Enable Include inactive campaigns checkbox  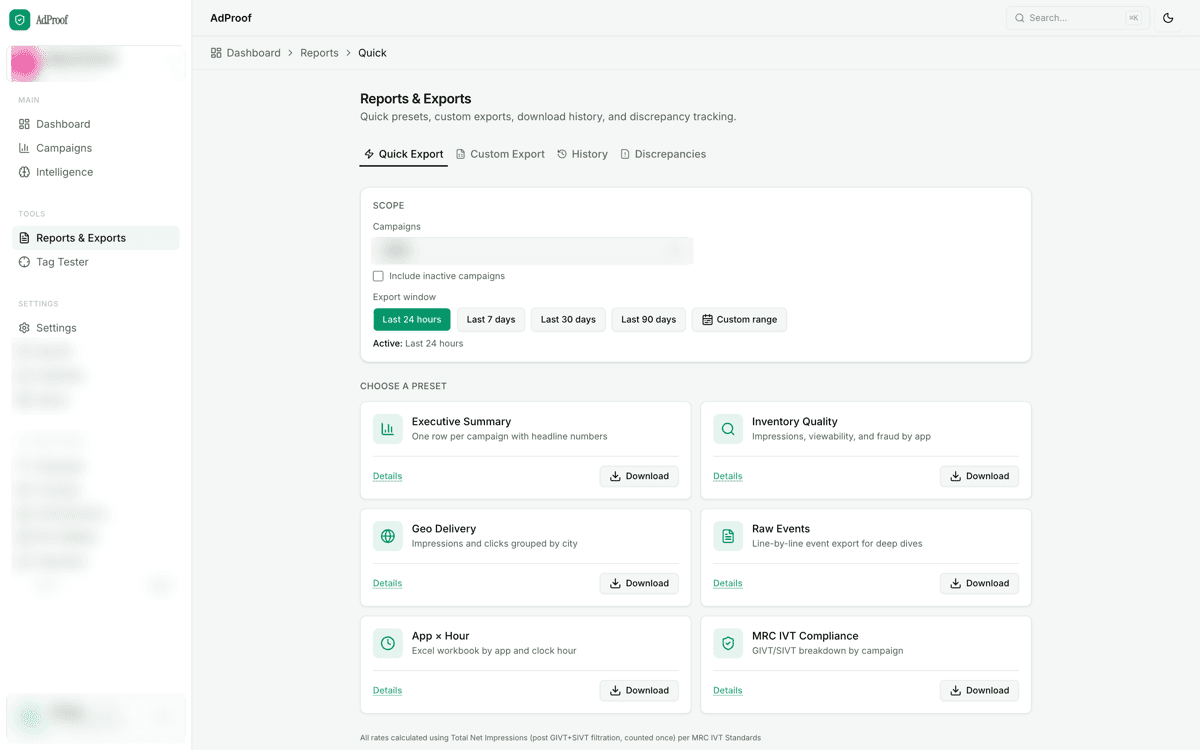[x=378, y=276]
